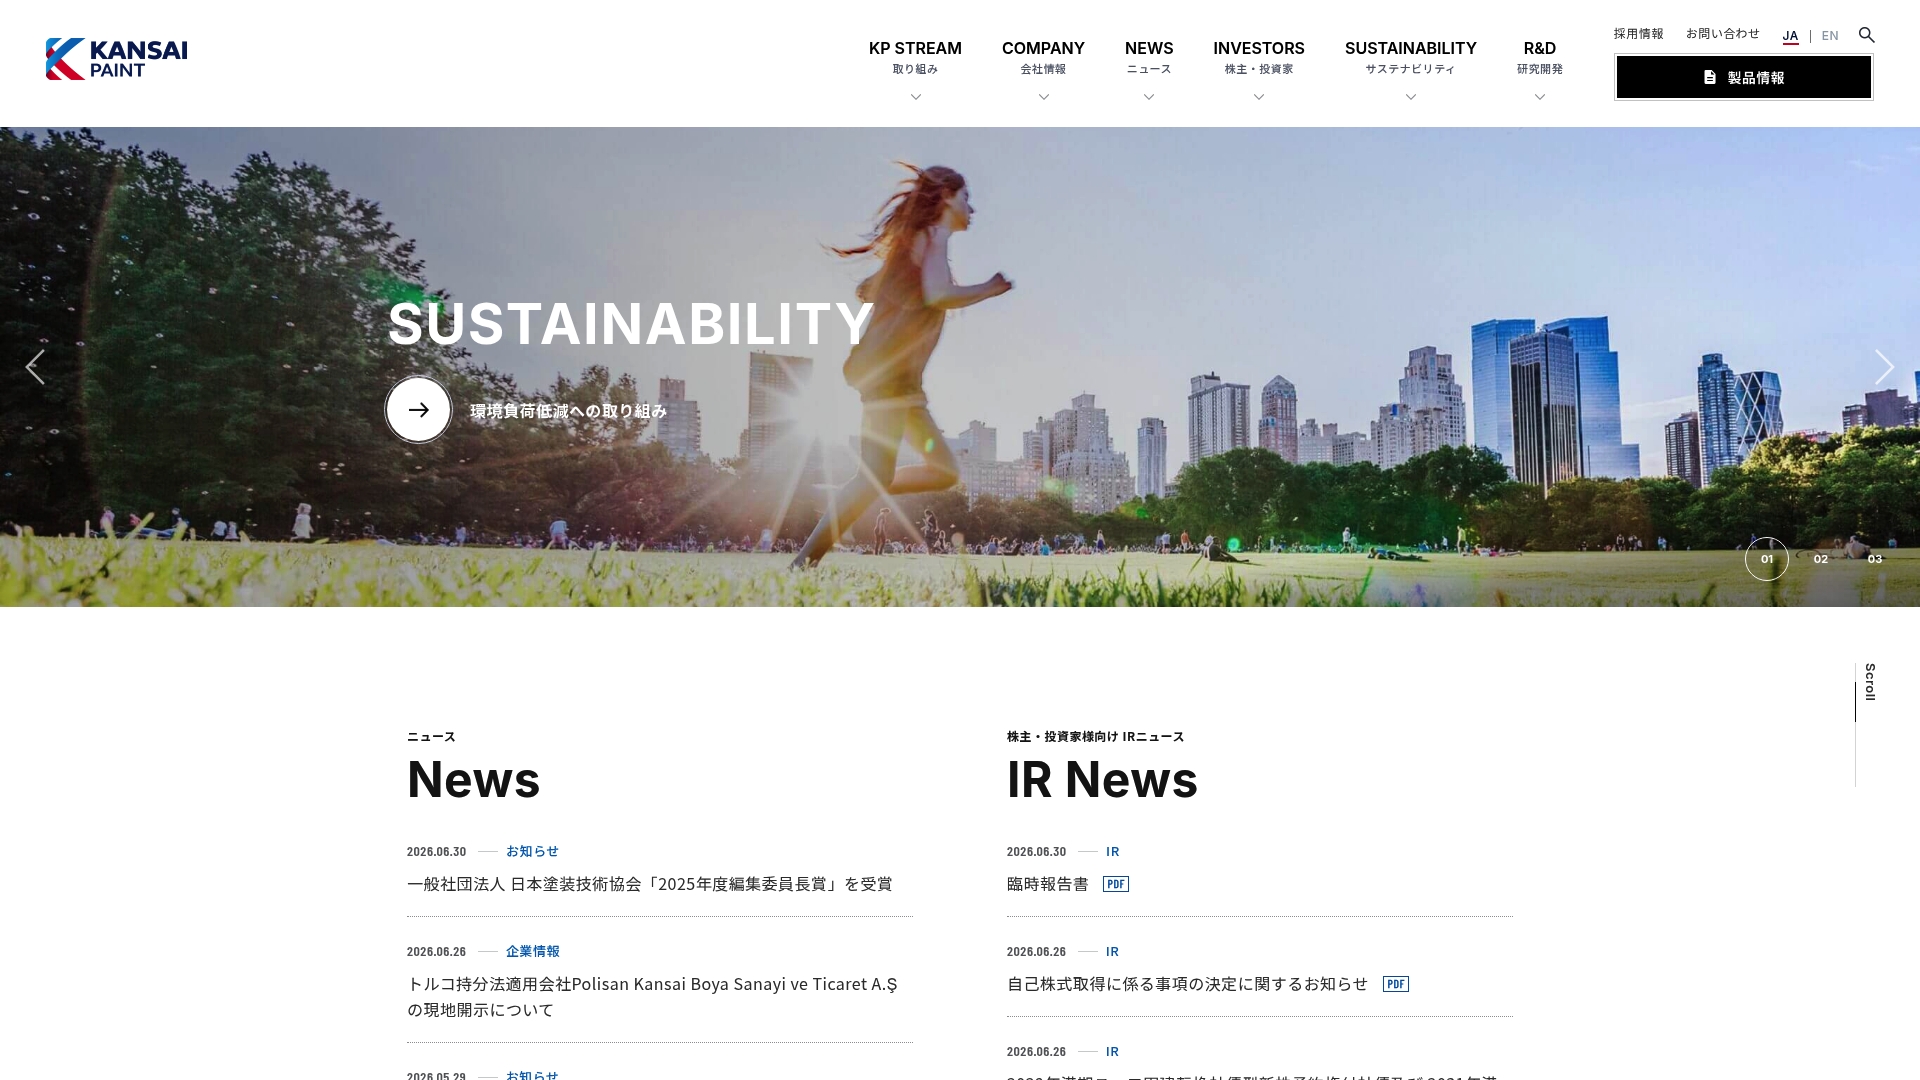The width and height of the screenshot is (1920, 1080).
Task: Open the SUSTAINABILITY navigation item
Action: point(1410,57)
